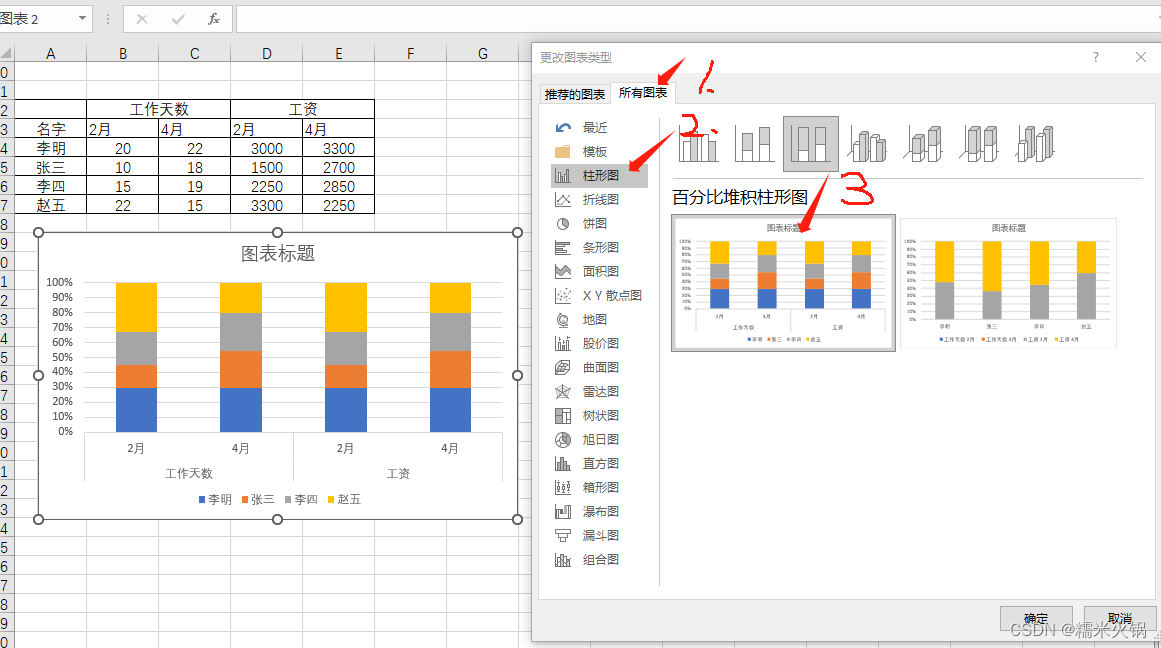The image size is (1161, 648).
Task: Choose the Column chart (柱形图) category
Action: tap(600, 176)
